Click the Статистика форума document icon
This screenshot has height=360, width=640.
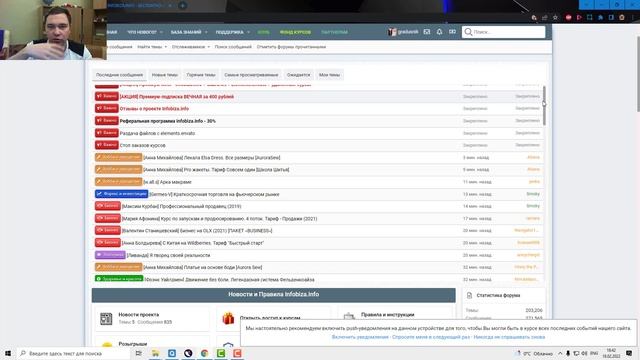(x=469, y=295)
